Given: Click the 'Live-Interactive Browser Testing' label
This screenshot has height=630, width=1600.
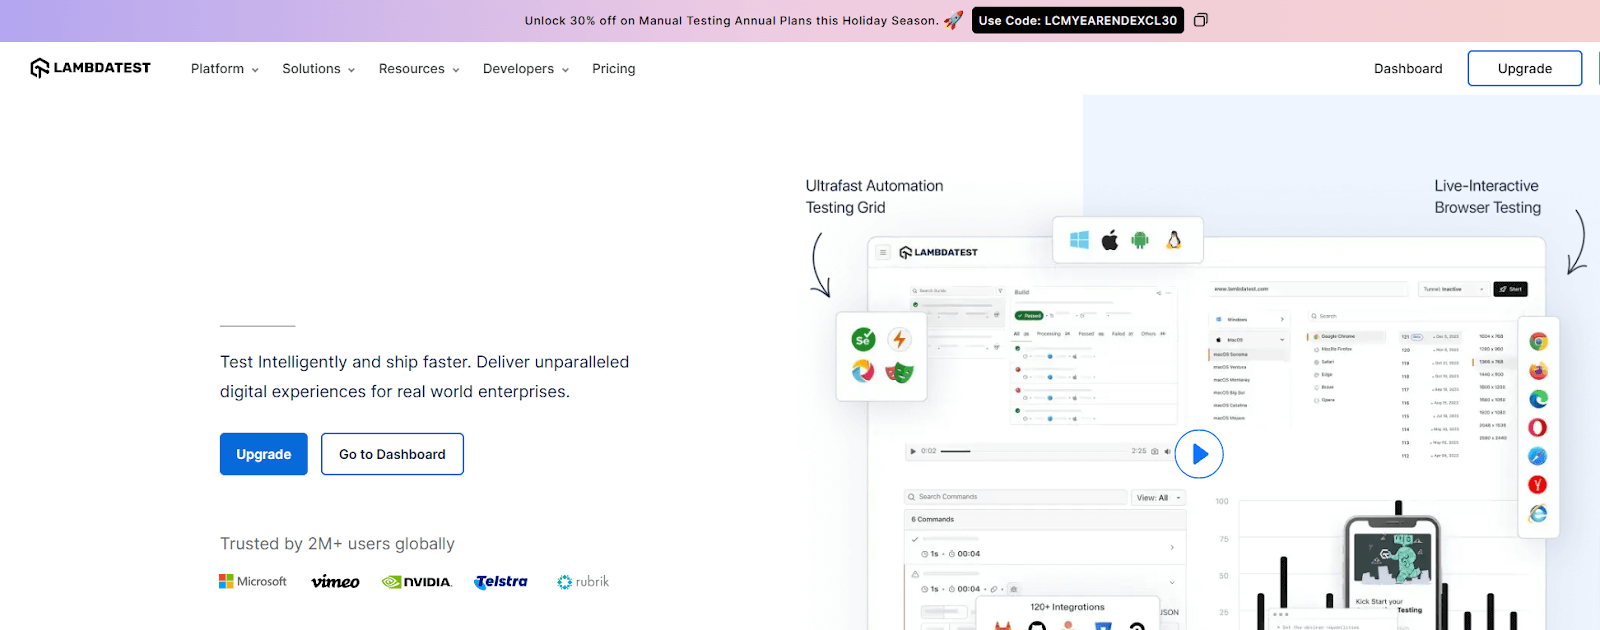Looking at the screenshot, I should click(1488, 197).
